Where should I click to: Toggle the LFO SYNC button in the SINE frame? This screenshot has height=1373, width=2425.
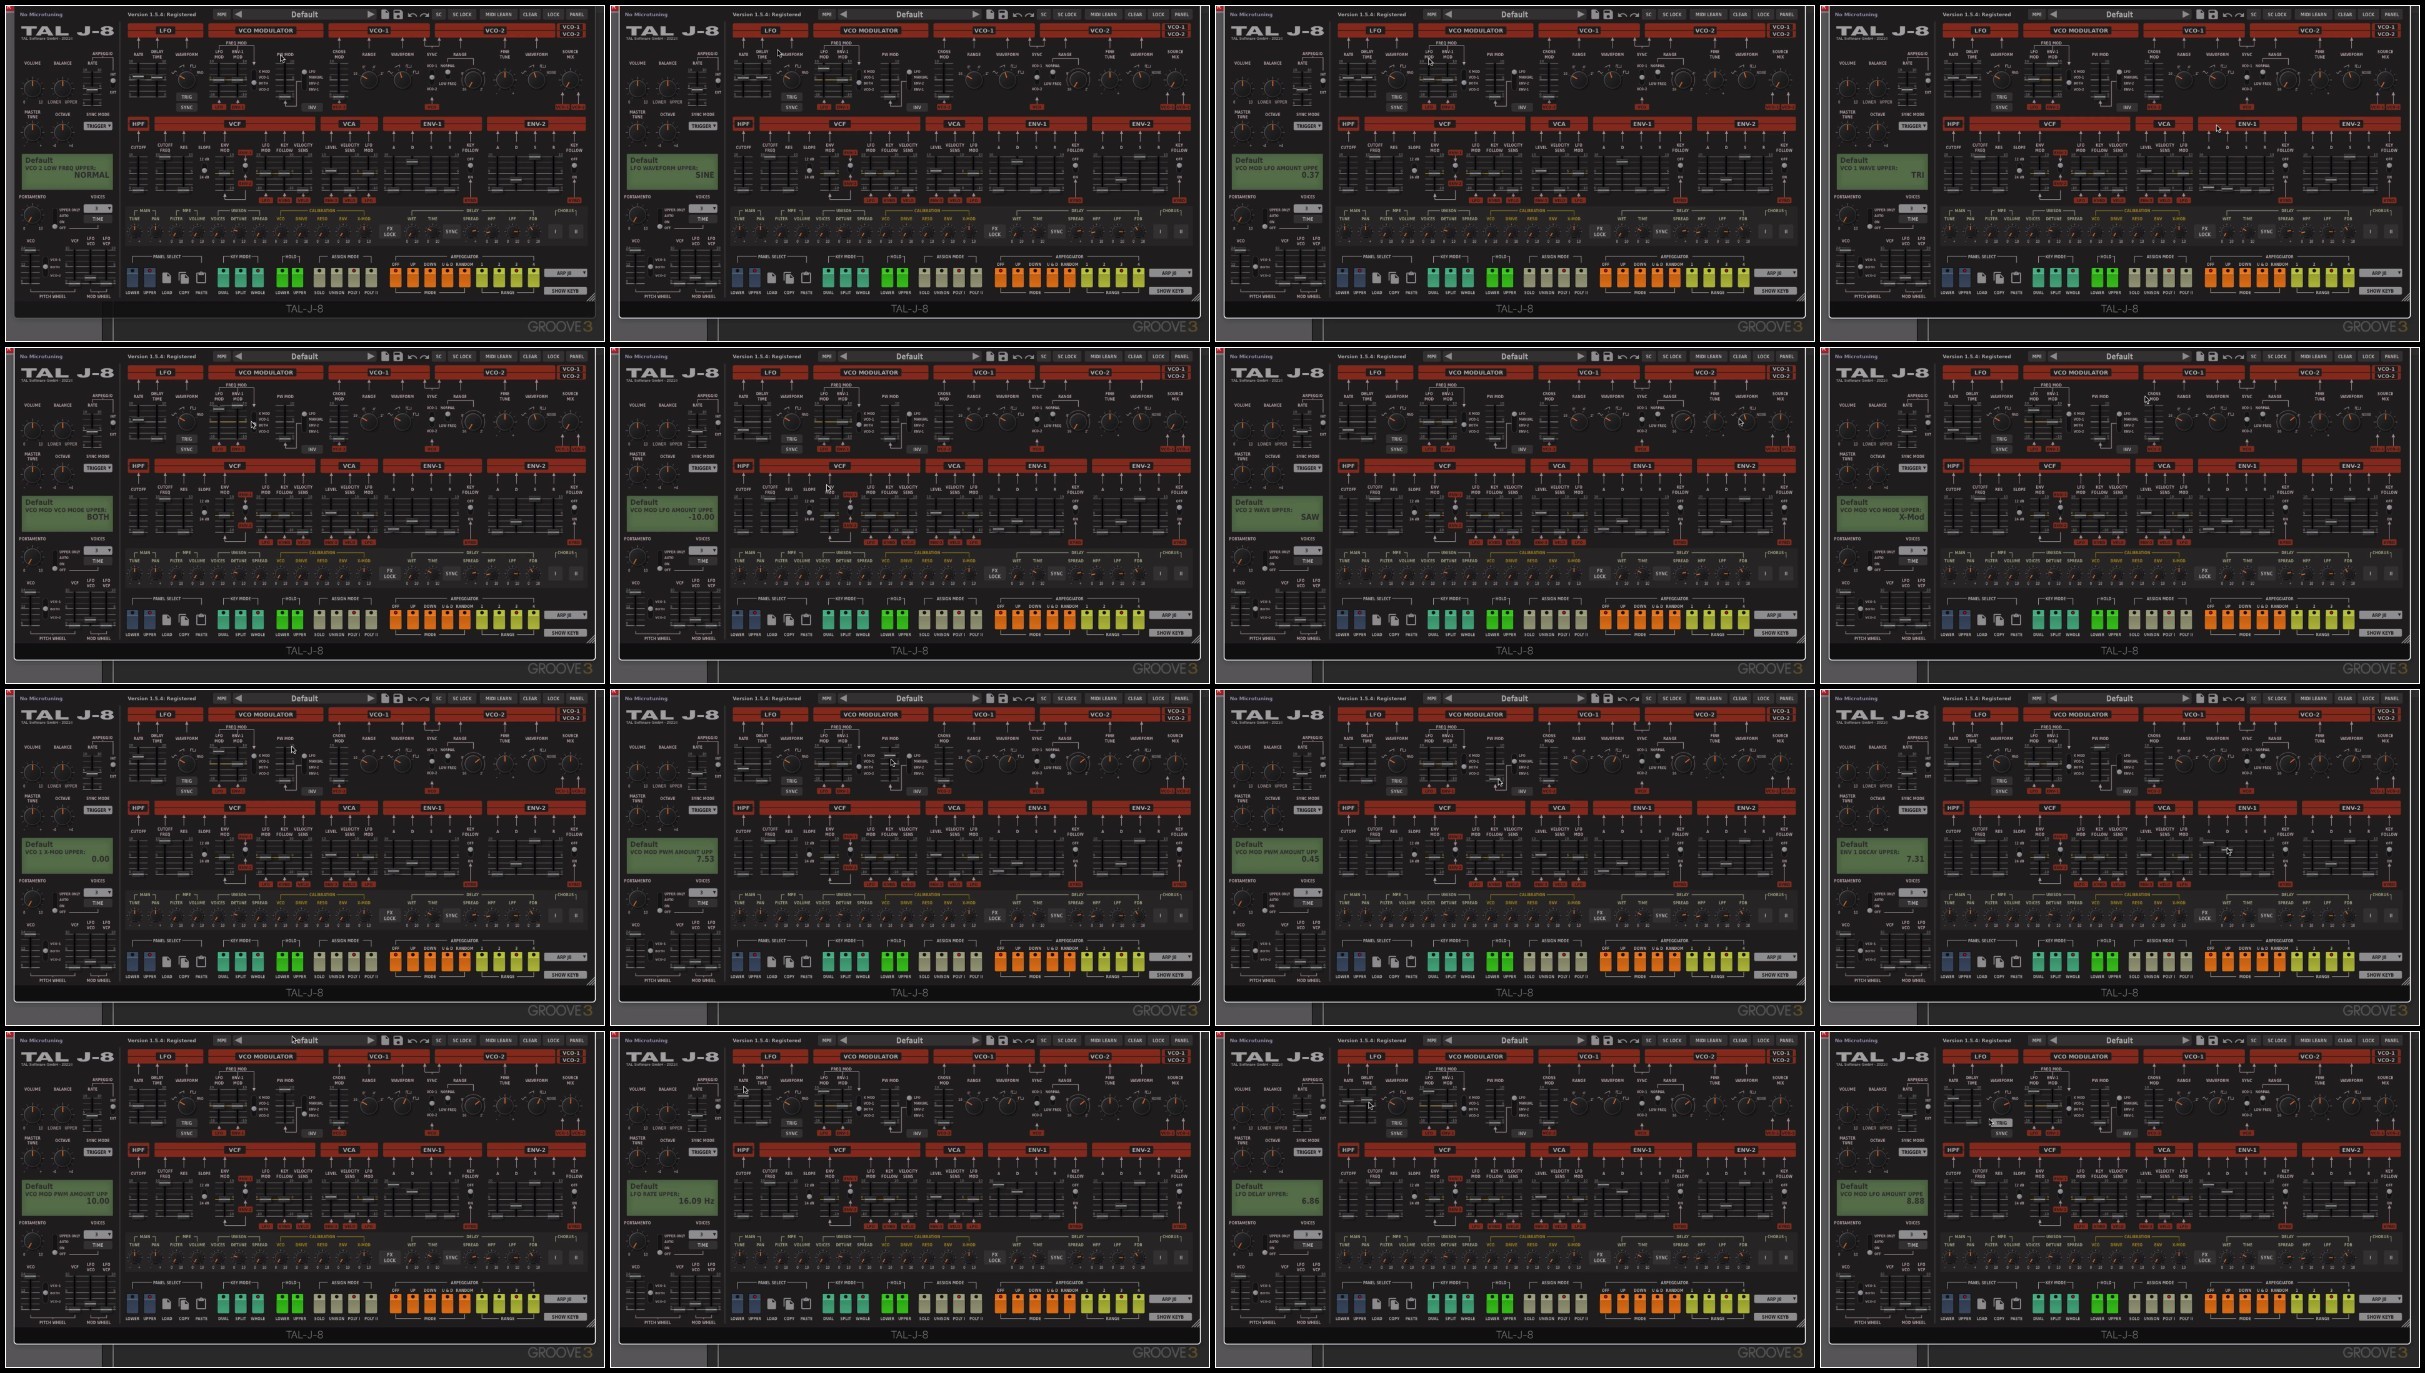pyautogui.click(x=791, y=107)
